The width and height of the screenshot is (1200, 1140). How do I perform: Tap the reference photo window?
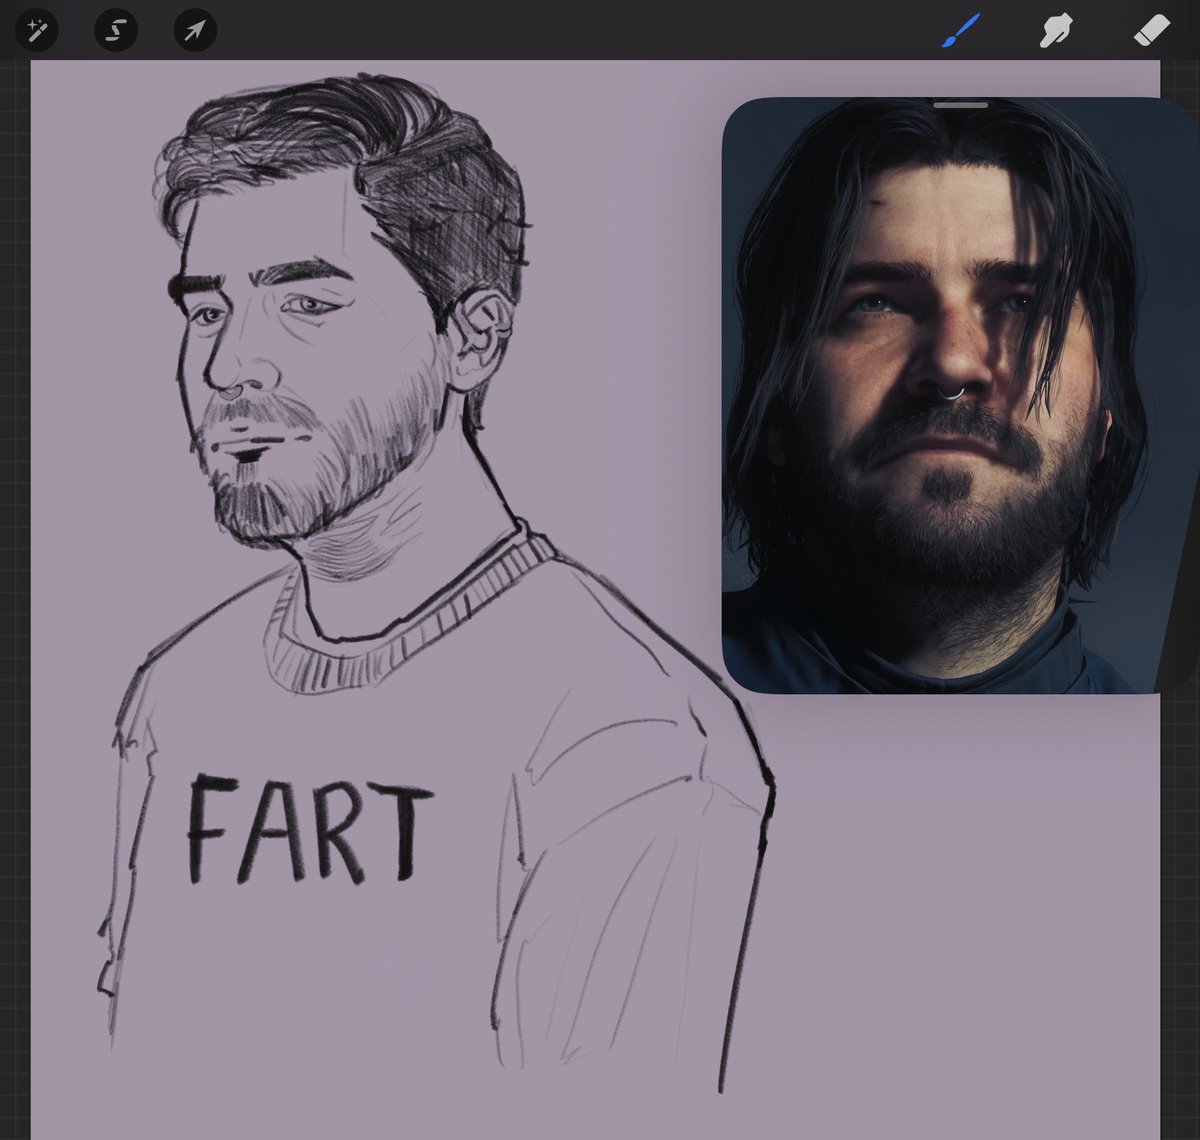[960, 395]
